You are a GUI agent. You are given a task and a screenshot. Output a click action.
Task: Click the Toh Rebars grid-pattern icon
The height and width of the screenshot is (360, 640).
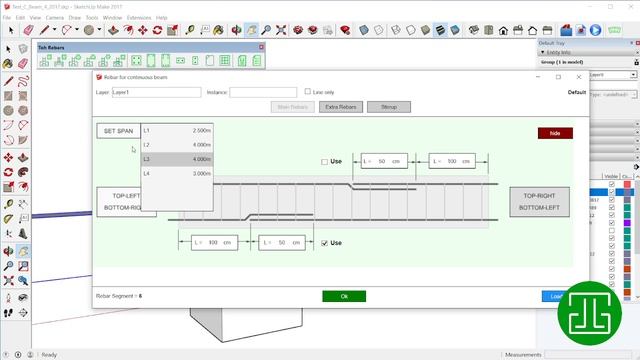pos(224,61)
